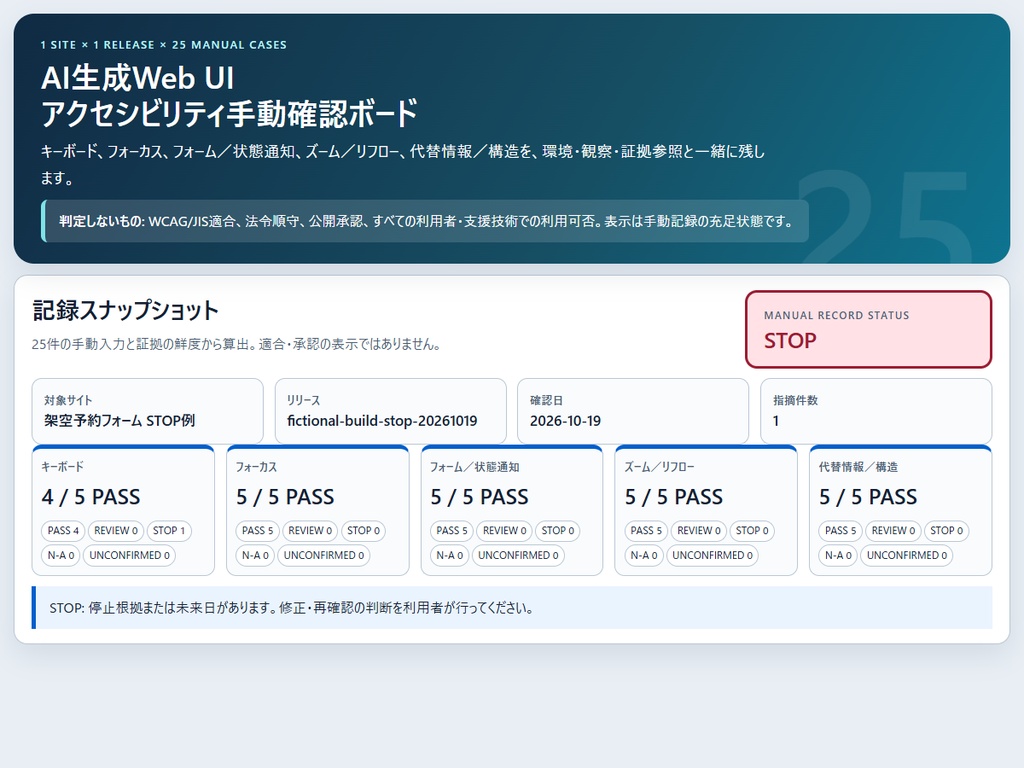Click the フォーム／状態通知 5 / 5 PASS score
This screenshot has height=768, width=1024.
pos(479,497)
